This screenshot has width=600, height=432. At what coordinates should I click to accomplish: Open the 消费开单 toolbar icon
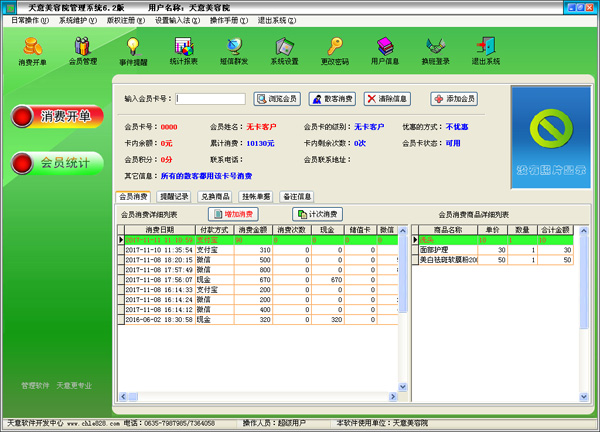32,50
